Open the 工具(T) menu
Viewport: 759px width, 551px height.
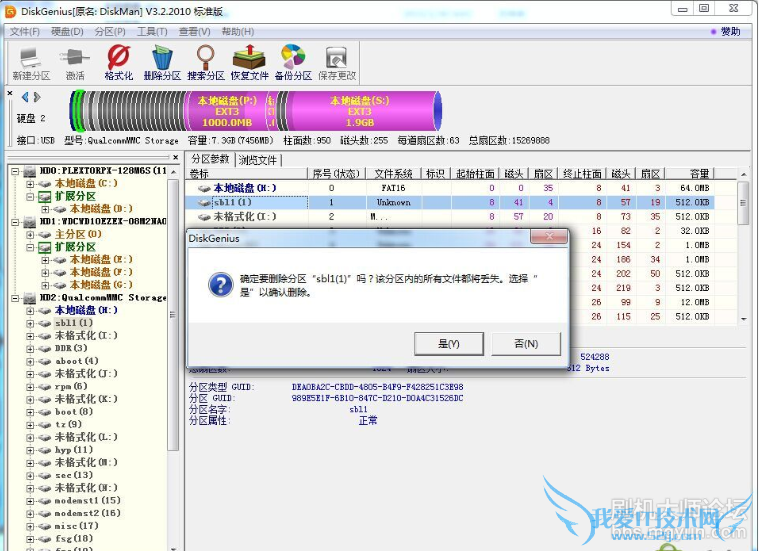[x=152, y=31]
